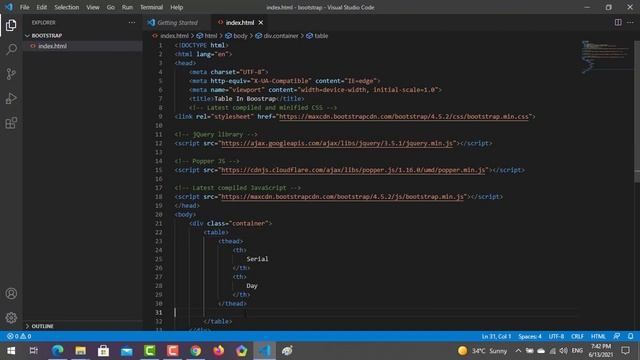Select index.html in the Explorer tree
This screenshot has height=360, width=640.
tap(52, 46)
